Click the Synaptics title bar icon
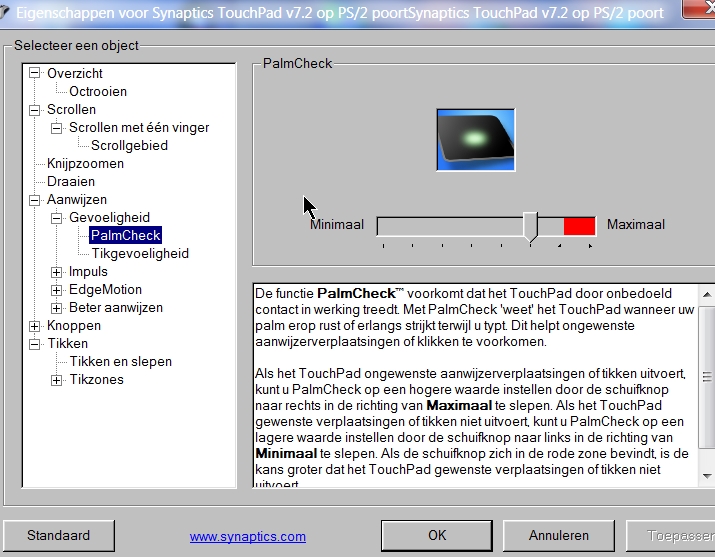The height and width of the screenshot is (557, 715). tap(7, 11)
